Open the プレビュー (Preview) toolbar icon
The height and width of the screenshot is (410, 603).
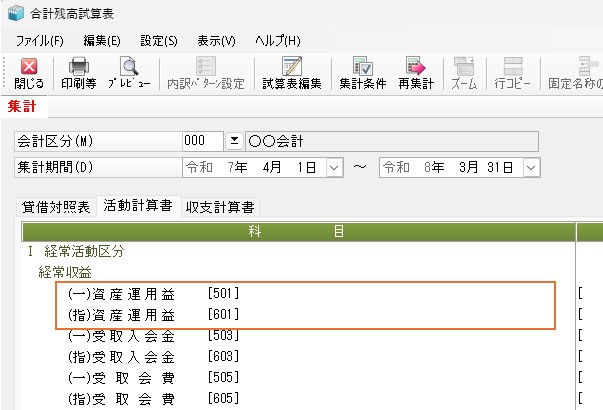click(129, 74)
